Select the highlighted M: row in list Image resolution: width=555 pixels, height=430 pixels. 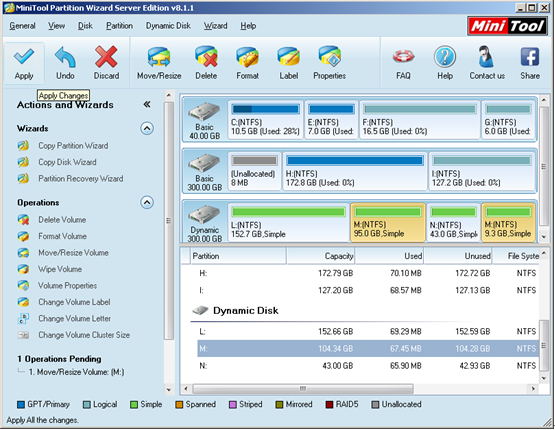(368, 349)
